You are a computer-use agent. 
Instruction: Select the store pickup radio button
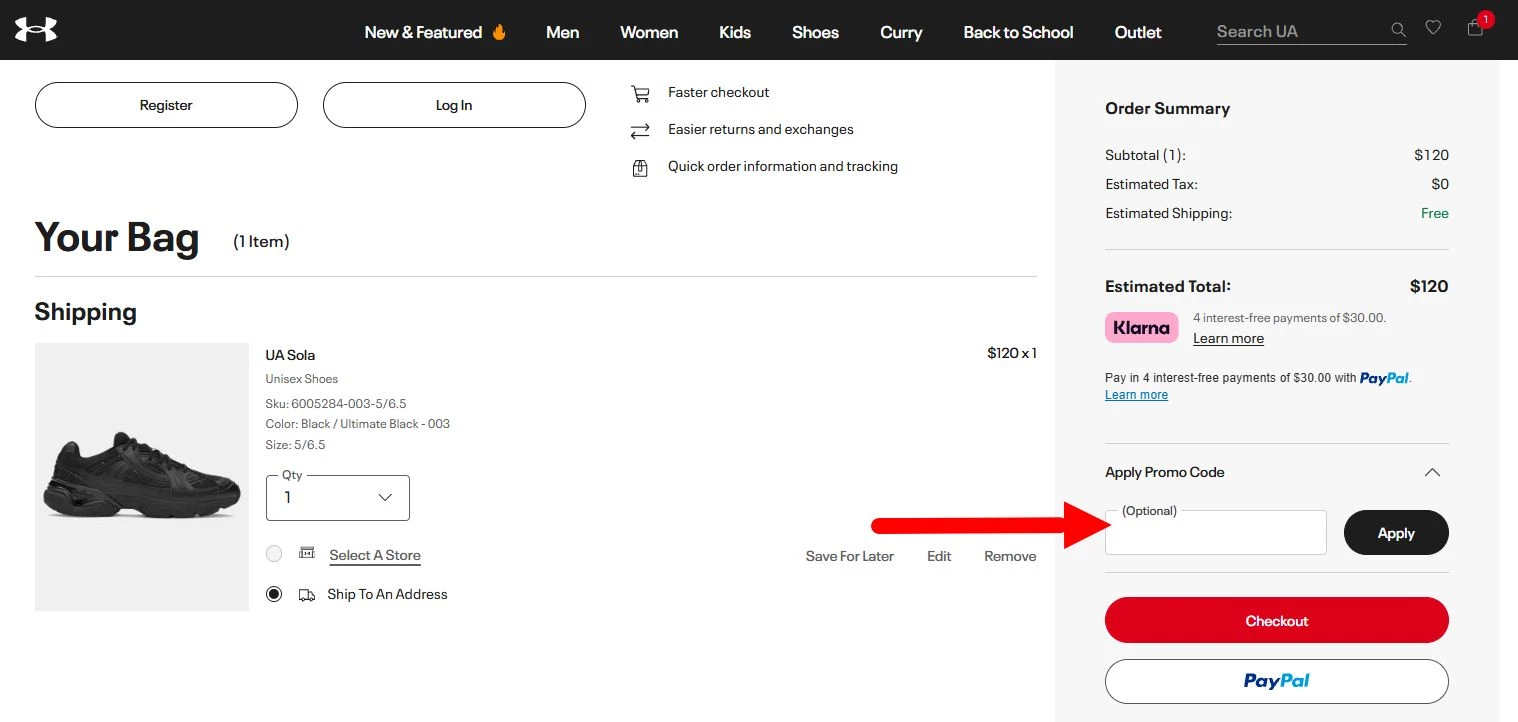click(x=274, y=553)
